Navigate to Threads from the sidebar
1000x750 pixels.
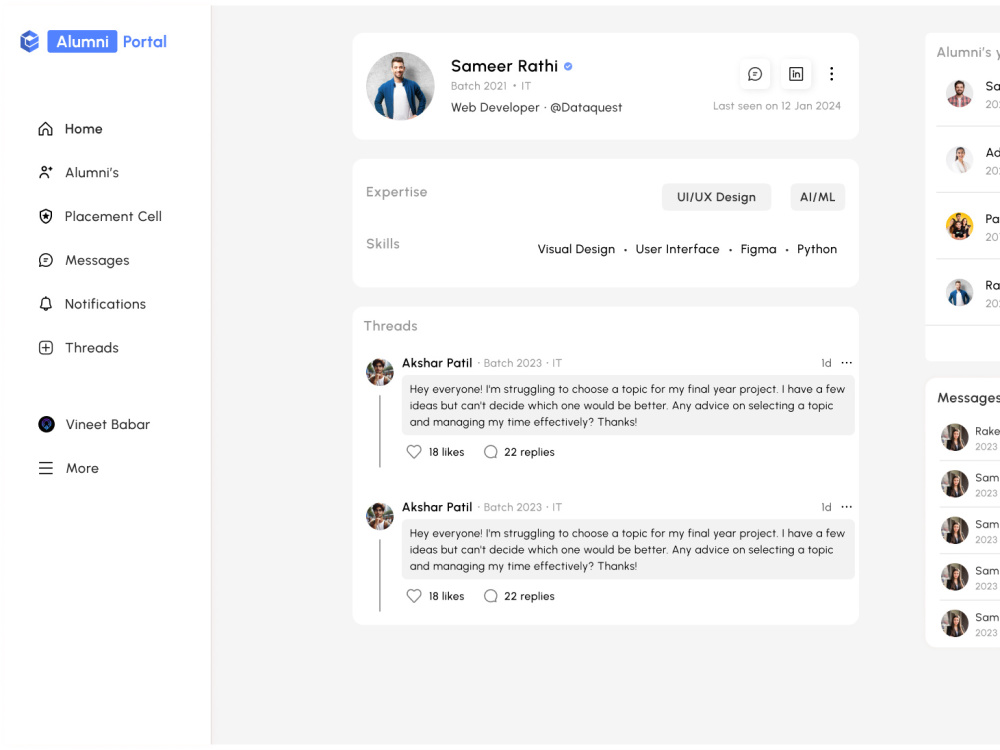pos(91,348)
